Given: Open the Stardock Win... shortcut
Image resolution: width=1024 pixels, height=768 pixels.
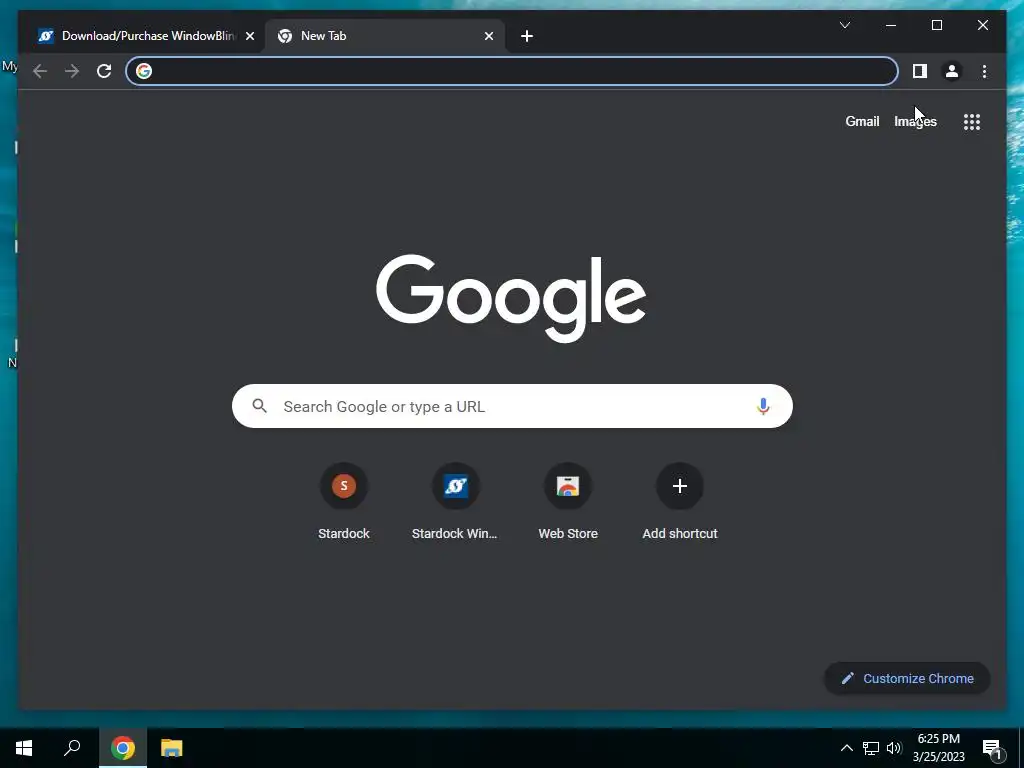Looking at the screenshot, I should tap(455, 502).
